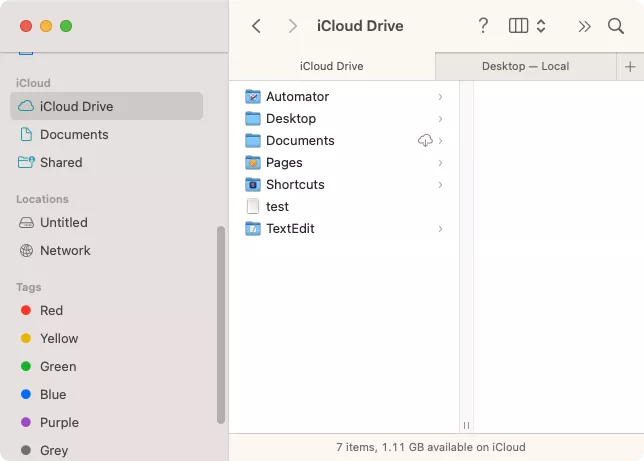The width and height of the screenshot is (644, 461).
Task: Open the Finder search magnifier
Action: (616, 26)
